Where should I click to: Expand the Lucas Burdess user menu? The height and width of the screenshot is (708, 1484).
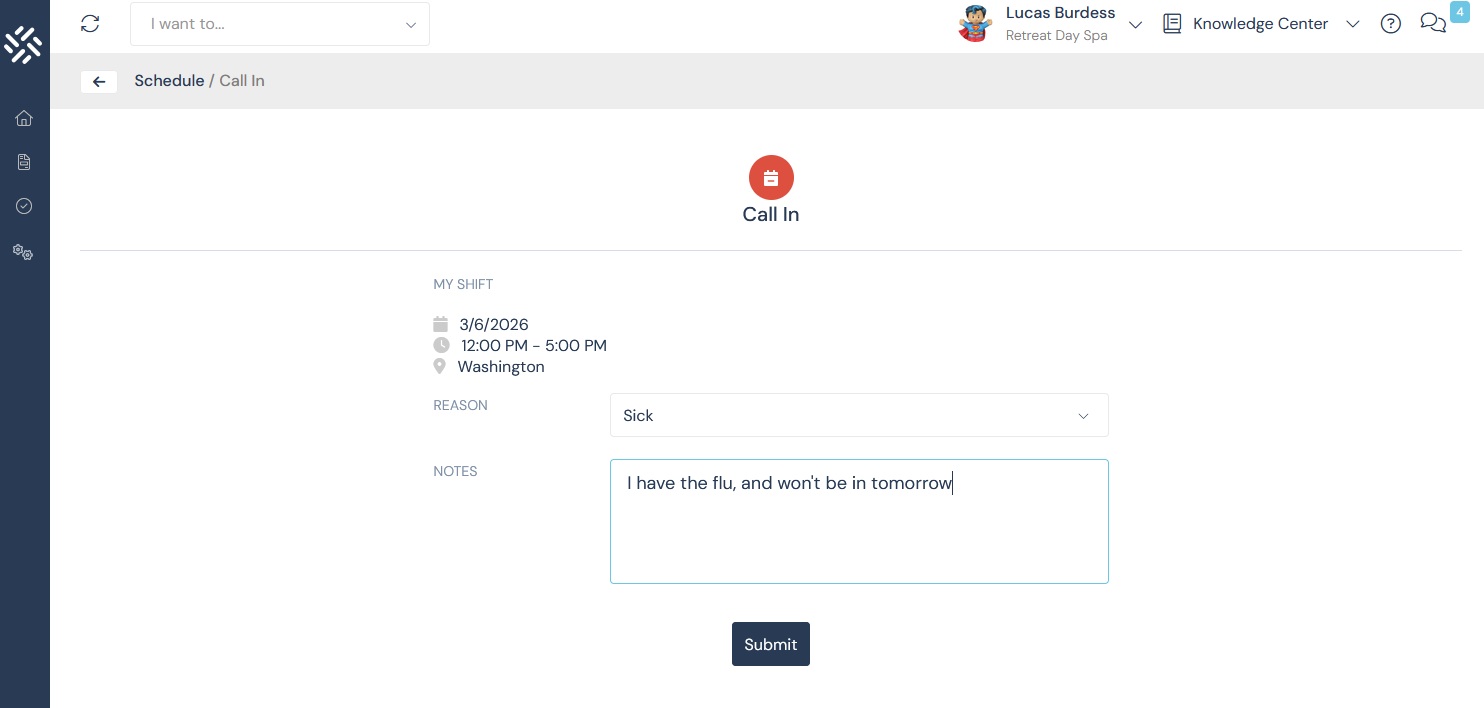pos(1135,25)
